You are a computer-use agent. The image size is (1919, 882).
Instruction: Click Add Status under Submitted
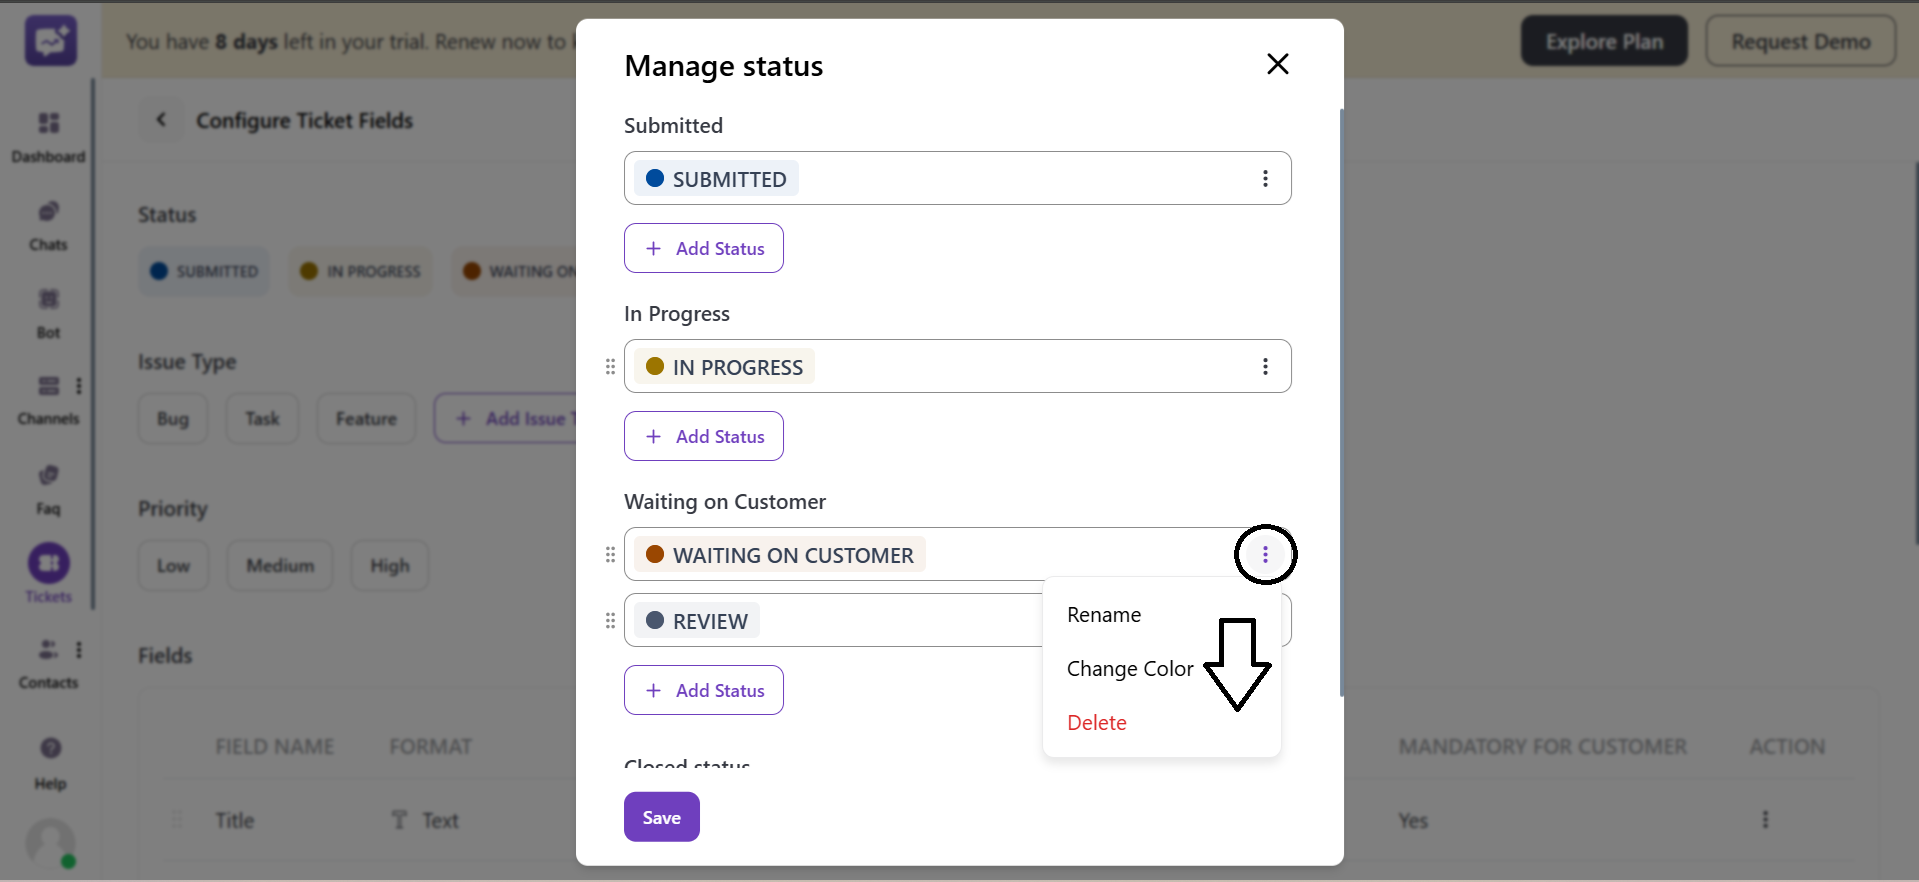coord(704,248)
